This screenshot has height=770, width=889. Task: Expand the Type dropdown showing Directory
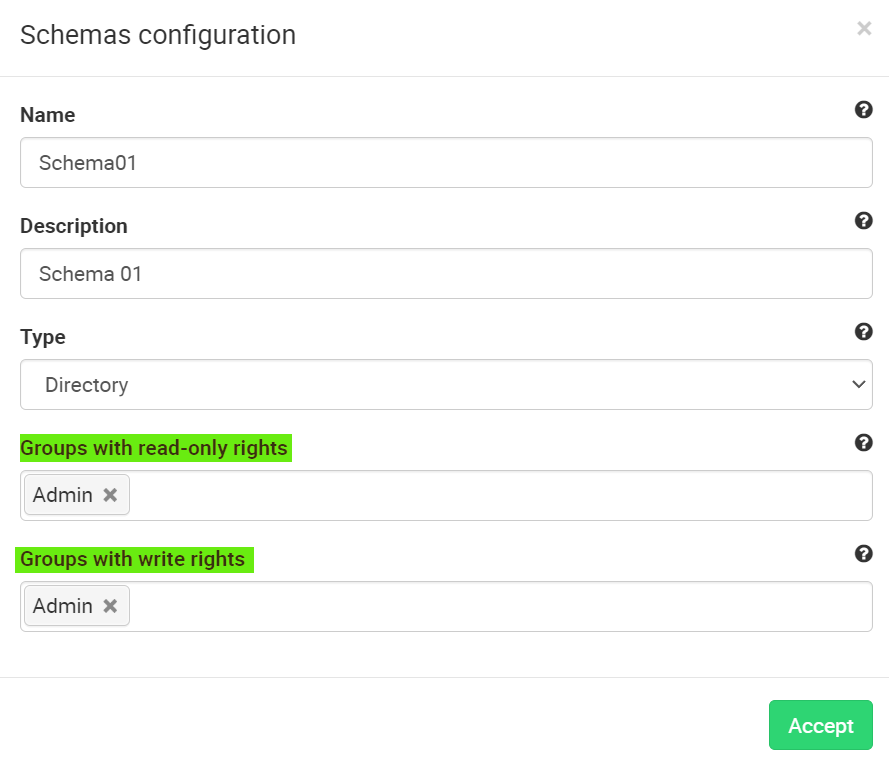pos(446,384)
